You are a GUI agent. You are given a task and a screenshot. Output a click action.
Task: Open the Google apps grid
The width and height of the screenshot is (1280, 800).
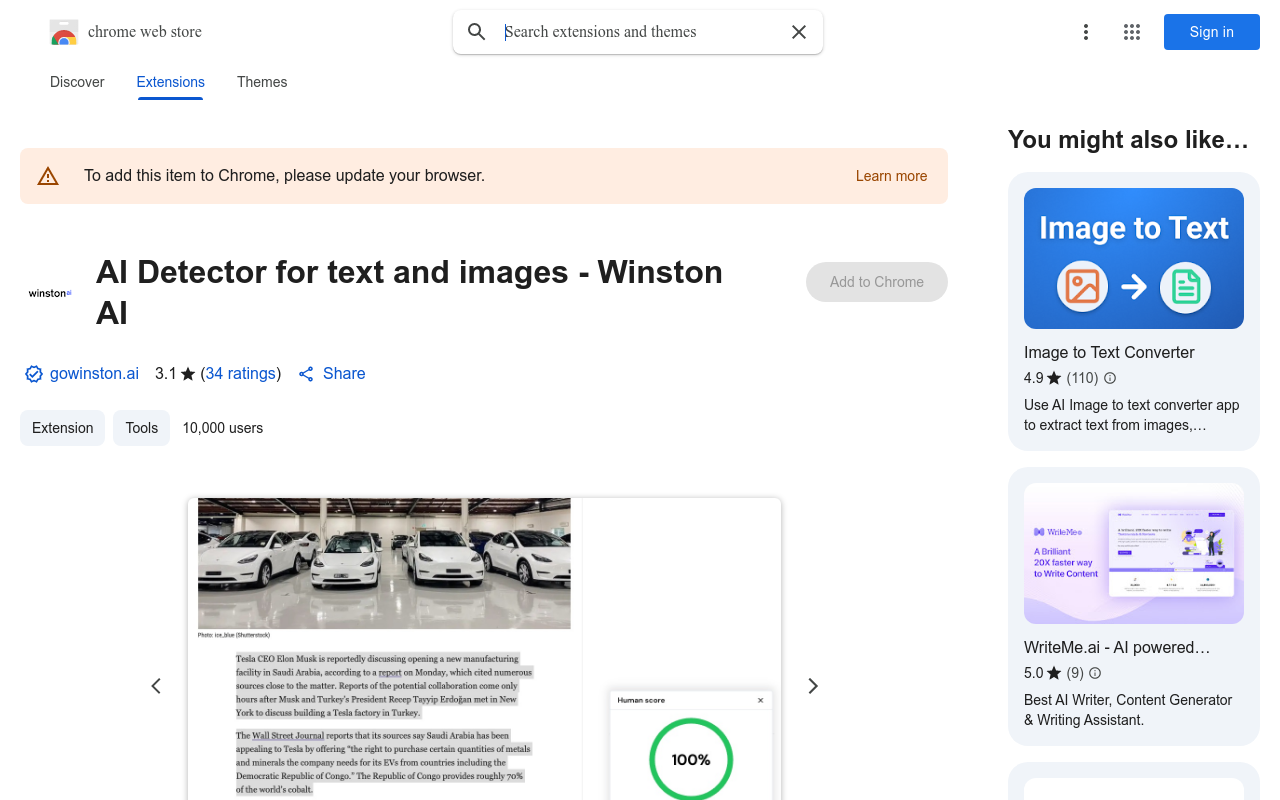(x=1132, y=32)
